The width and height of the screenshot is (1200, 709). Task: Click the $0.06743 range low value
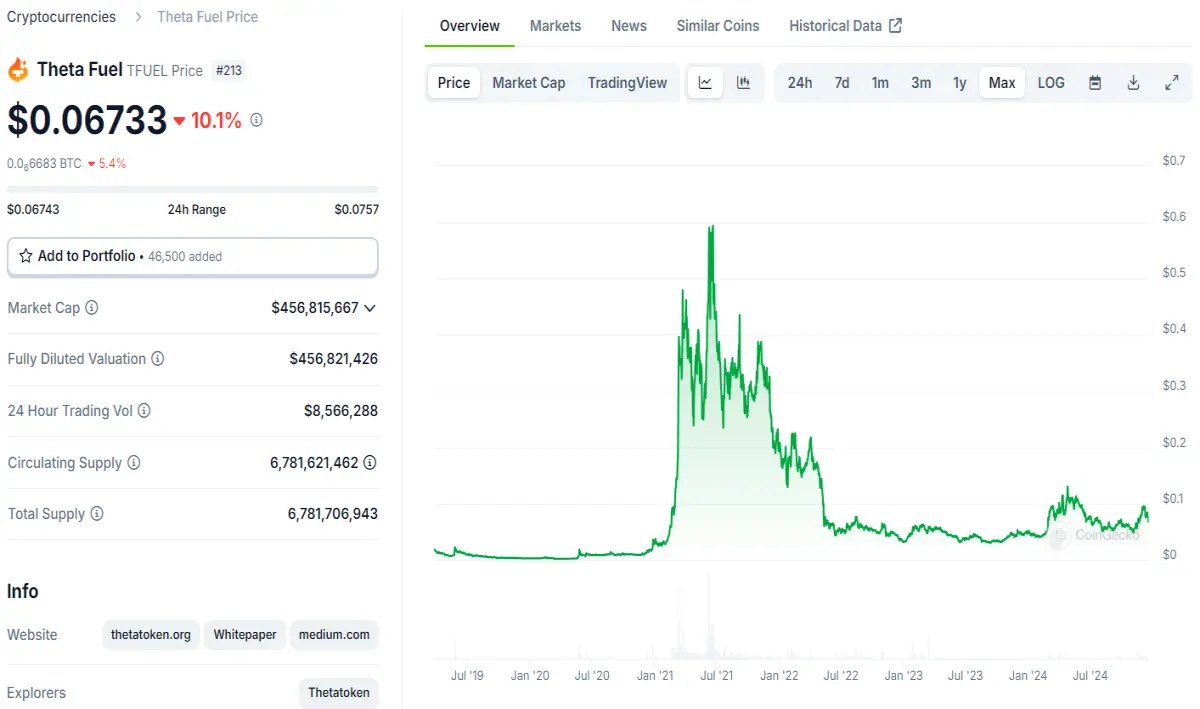coord(33,210)
